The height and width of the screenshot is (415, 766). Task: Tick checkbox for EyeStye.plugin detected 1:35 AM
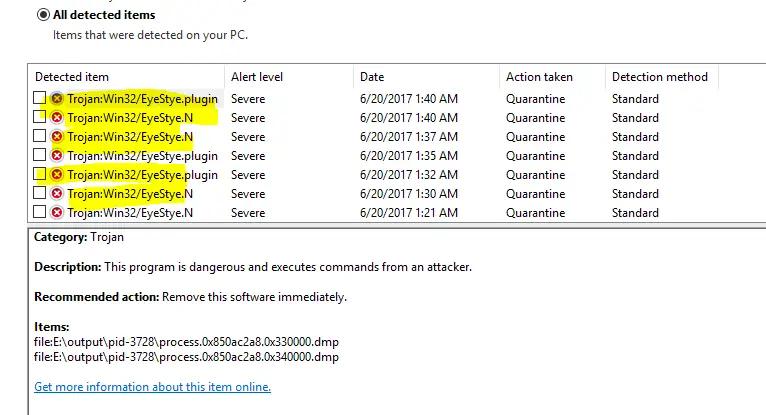pos(40,155)
